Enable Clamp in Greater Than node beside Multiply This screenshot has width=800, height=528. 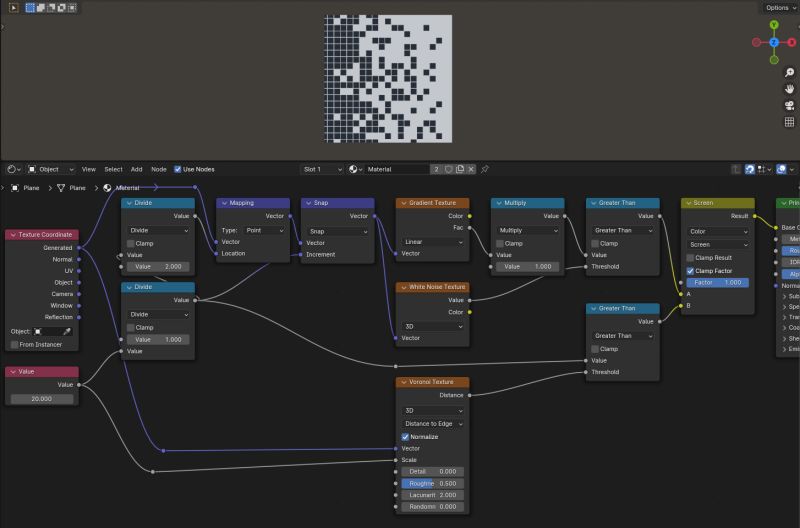tap(595, 244)
